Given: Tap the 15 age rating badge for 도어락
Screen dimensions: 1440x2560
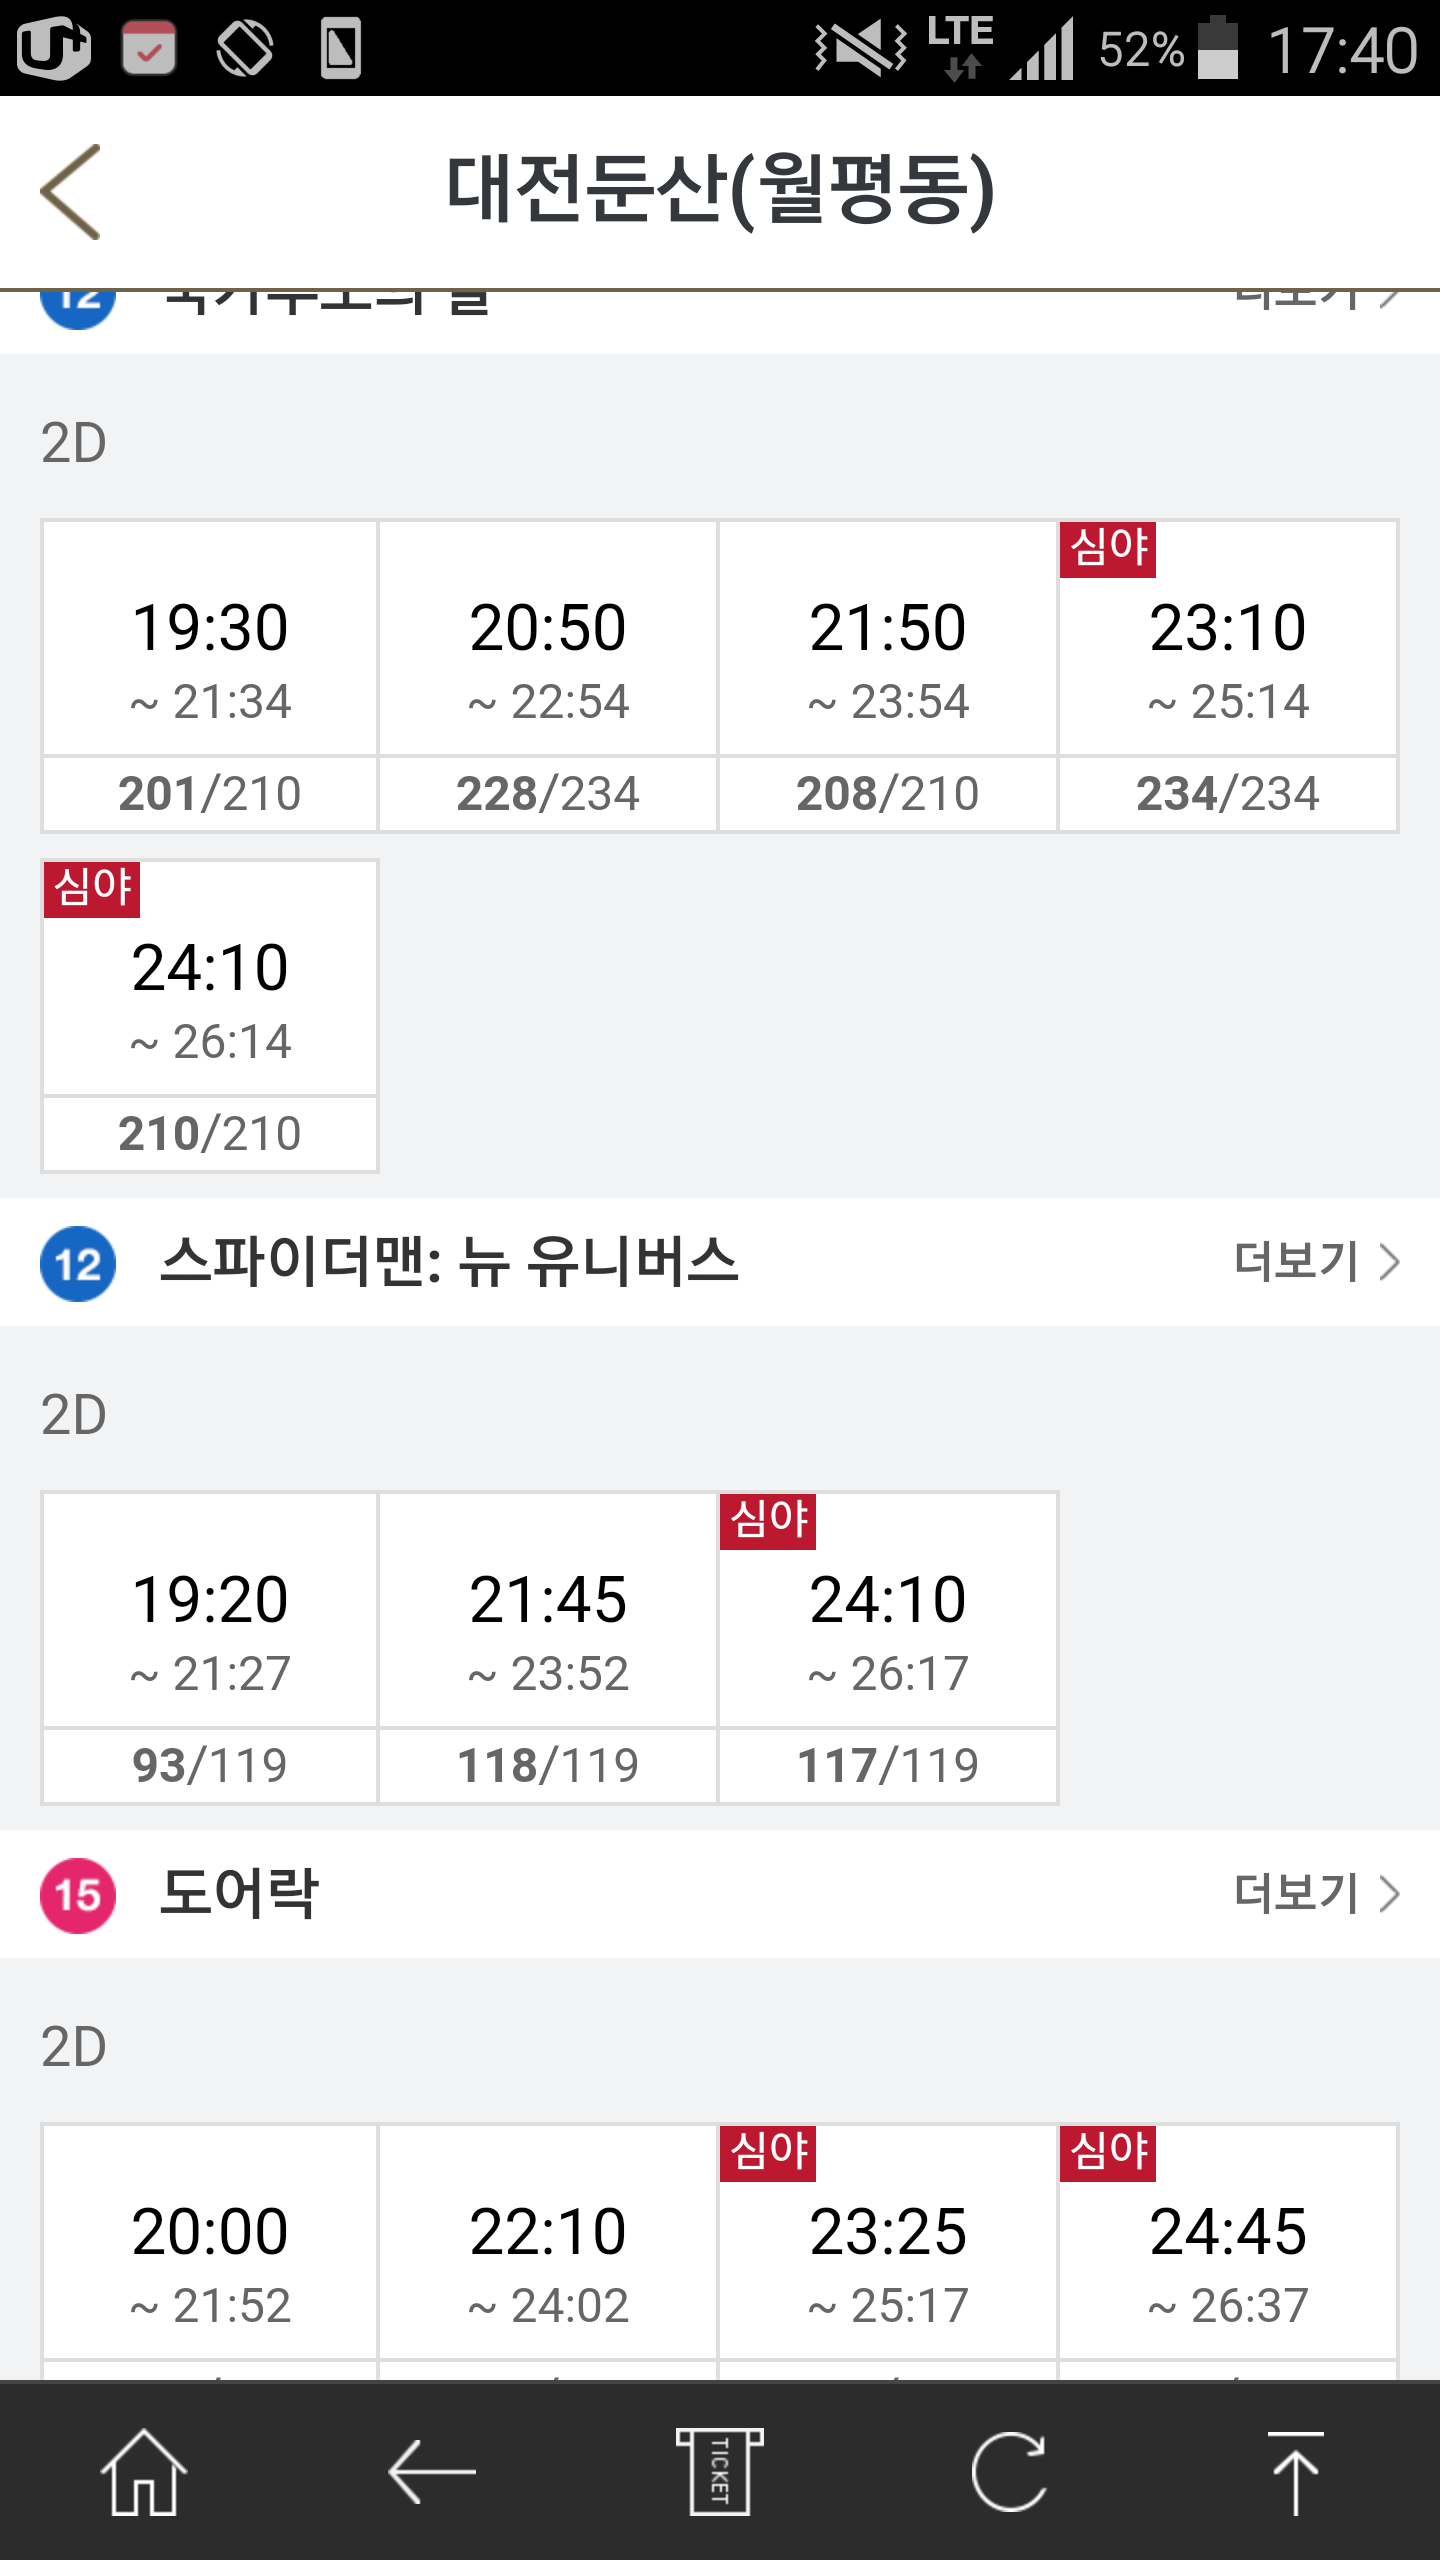Looking at the screenshot, I should click(78, 1895).
